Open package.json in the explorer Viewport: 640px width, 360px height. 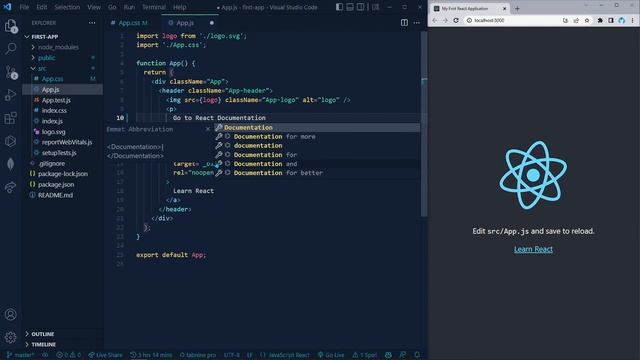[56, 184]
